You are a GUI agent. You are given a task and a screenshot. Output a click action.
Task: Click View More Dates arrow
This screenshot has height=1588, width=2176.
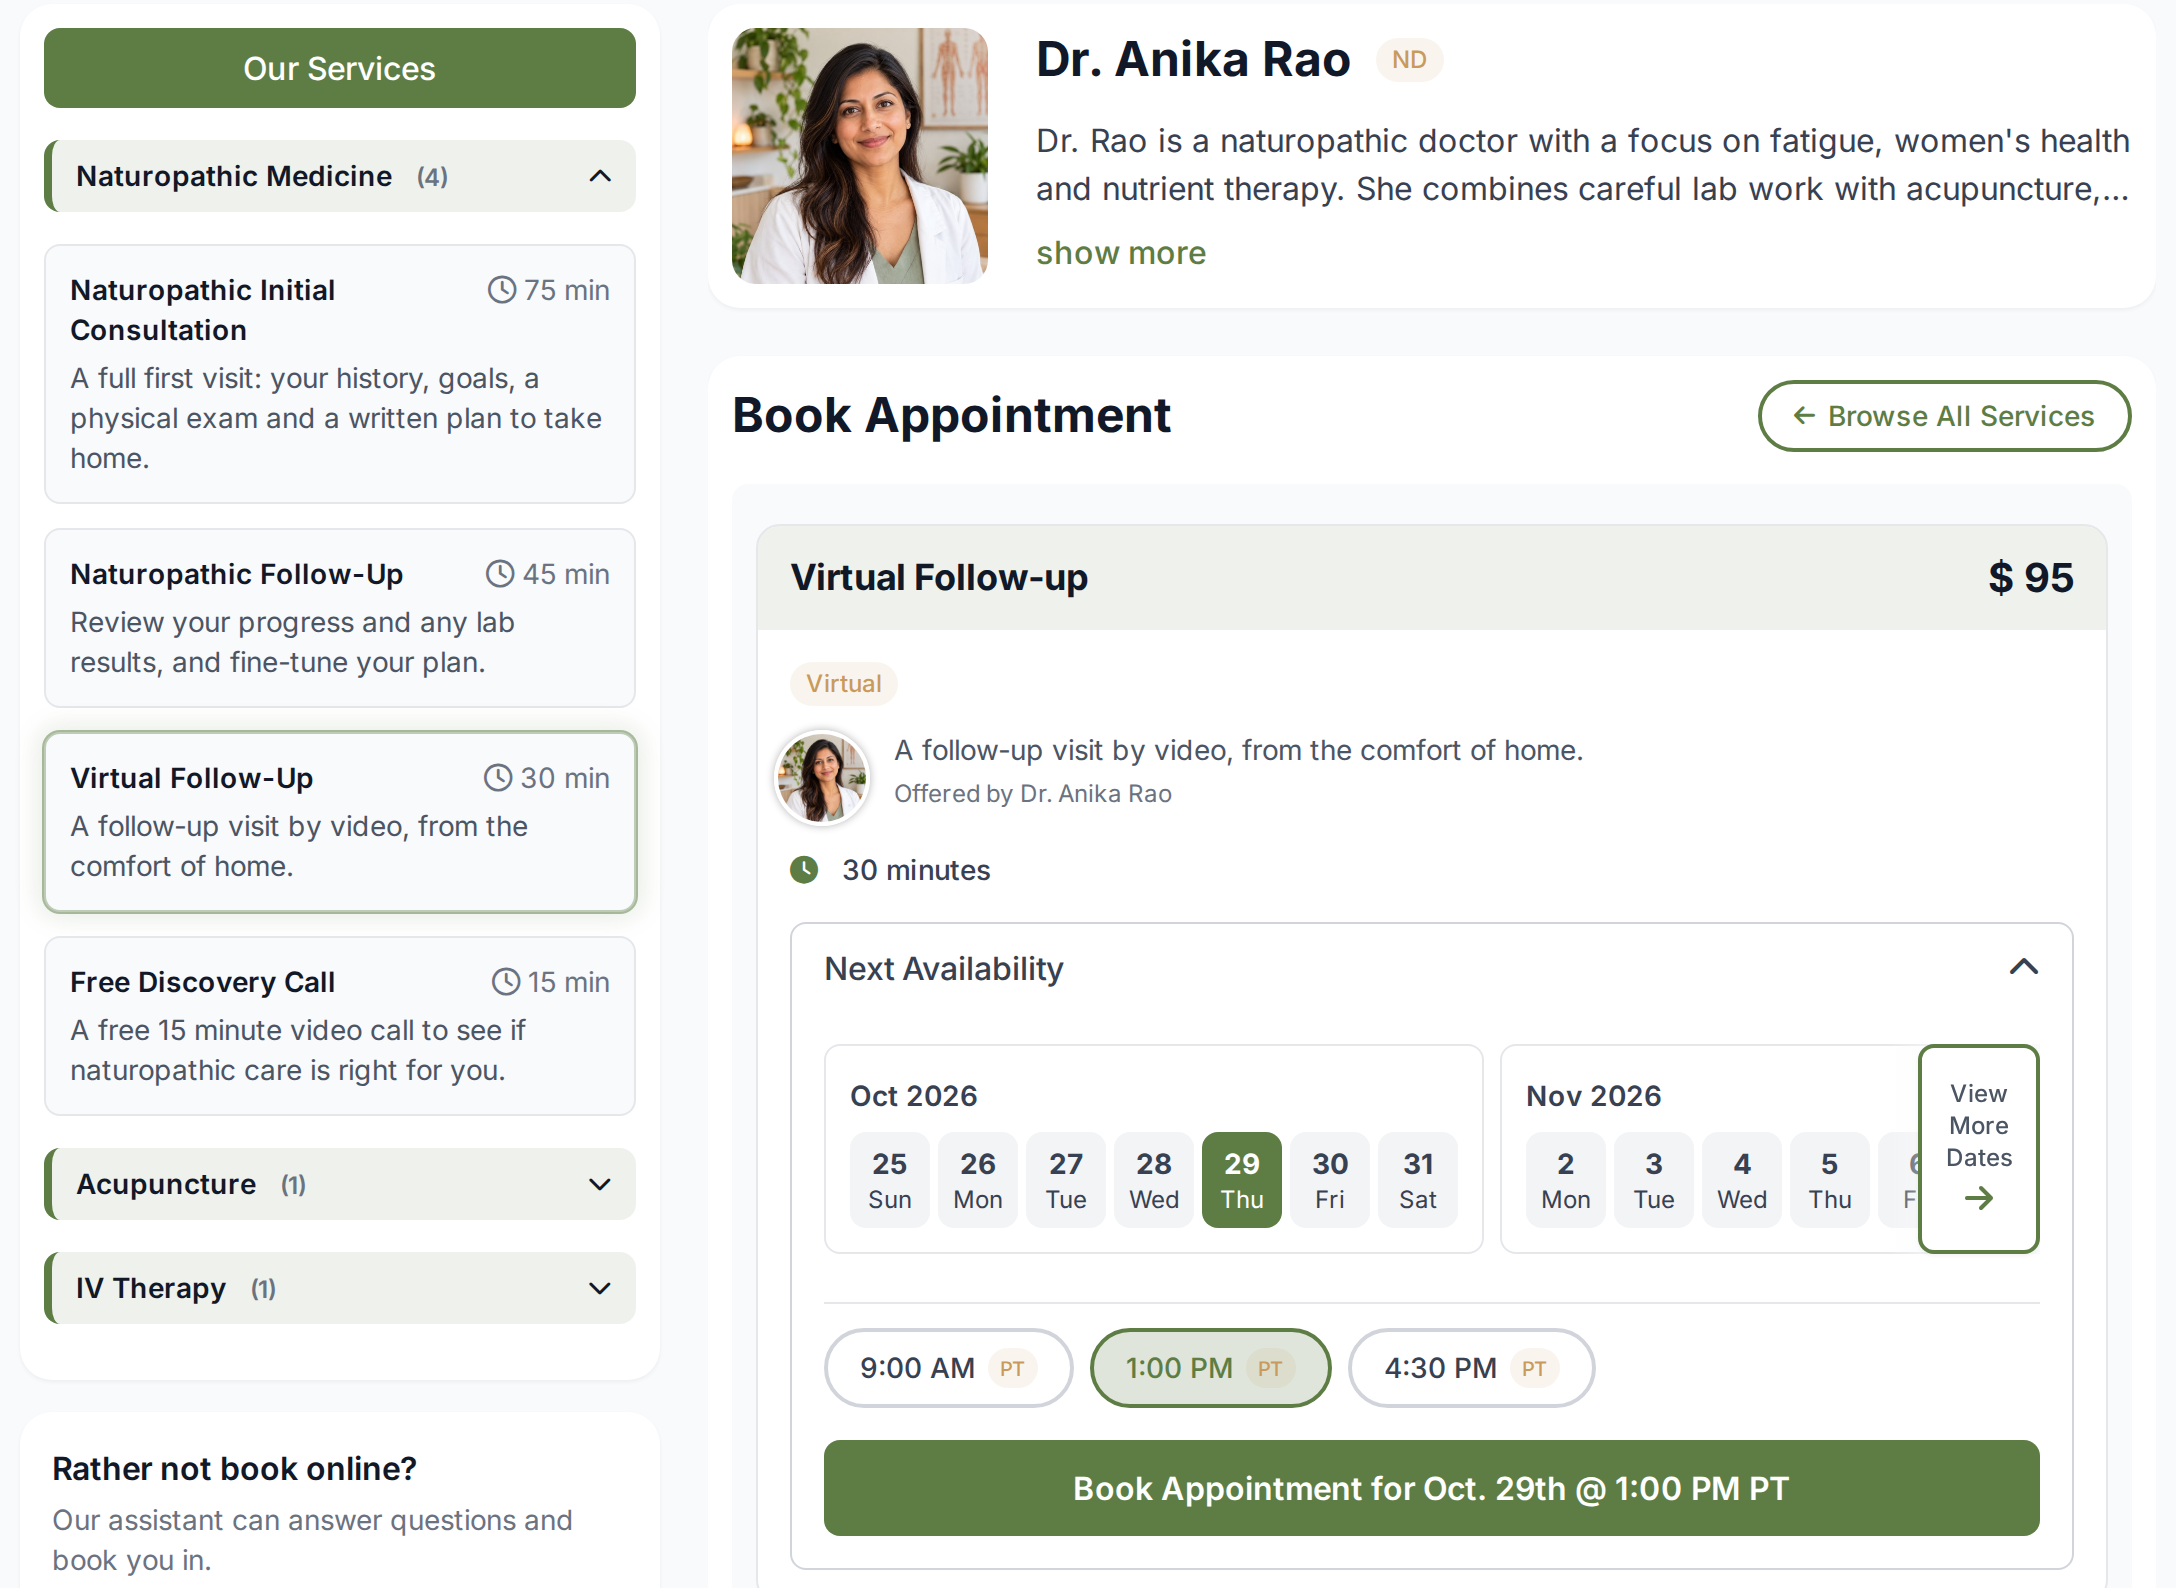click(1979, 1149)
